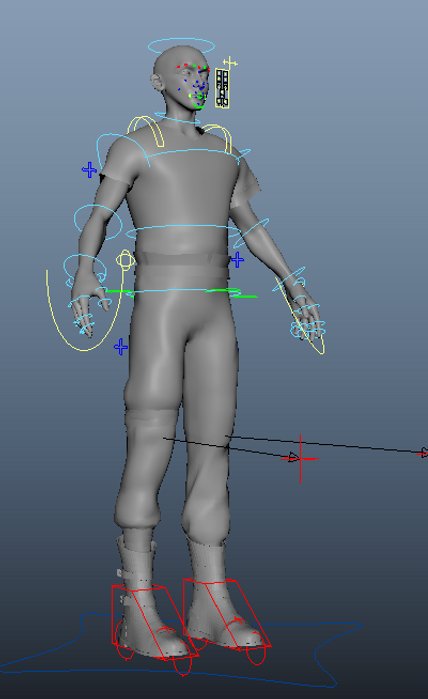
Task: Click the blue plus locator beside shoulder
Action: click(x=90, y=170)
